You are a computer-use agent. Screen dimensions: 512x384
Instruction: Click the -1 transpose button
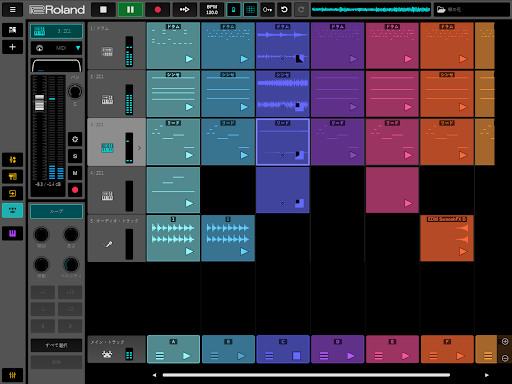pos(43,309)
